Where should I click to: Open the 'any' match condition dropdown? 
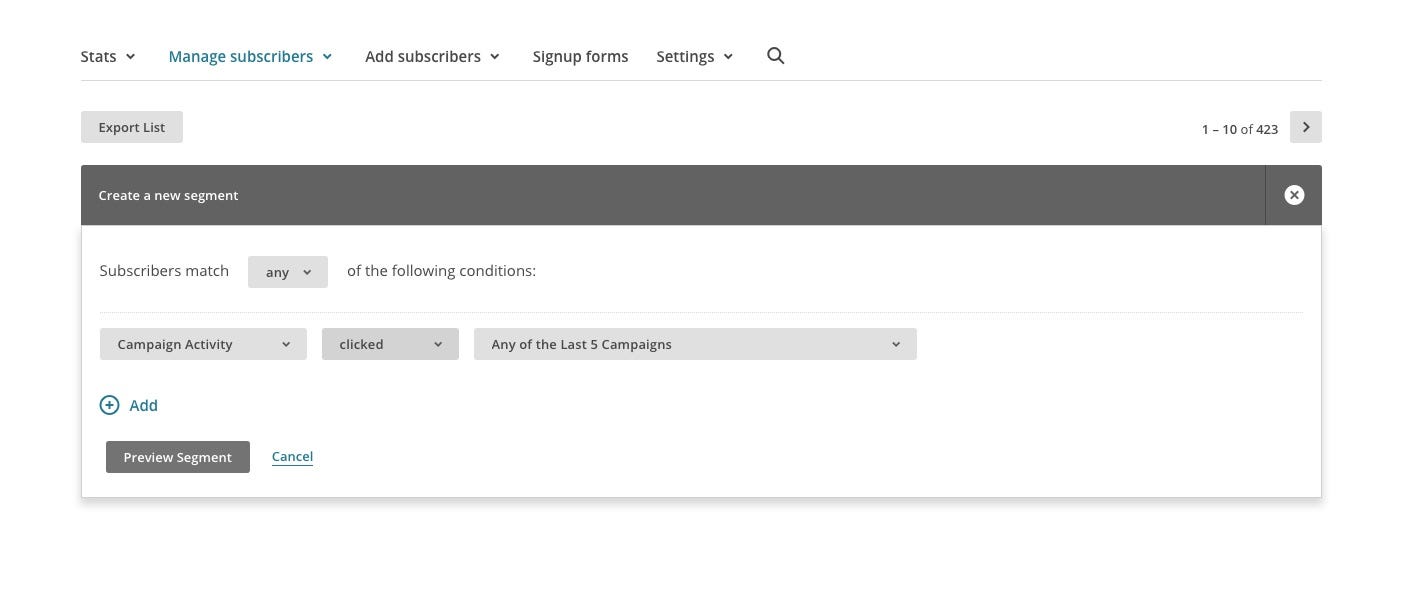287,272
